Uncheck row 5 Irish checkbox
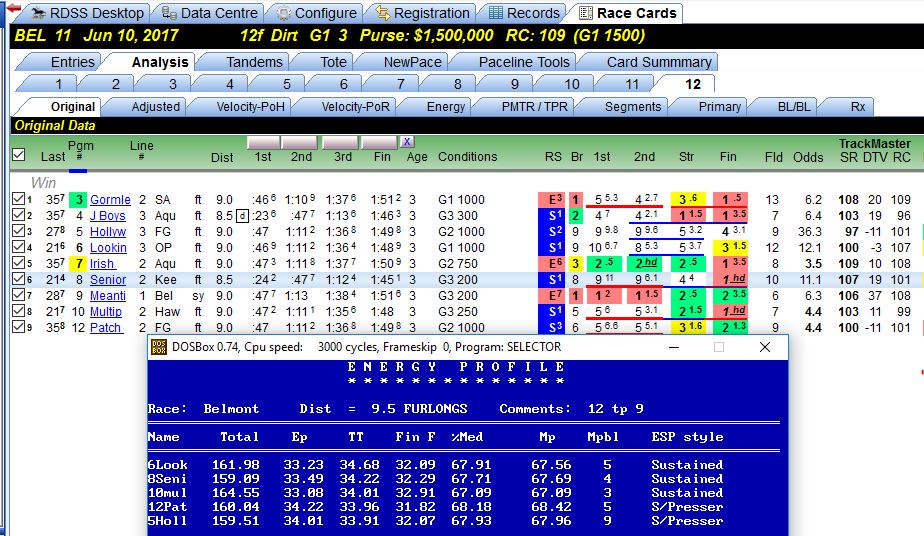Screen dimensions: 924x536 pyautogui.click(x=18, y=263)
